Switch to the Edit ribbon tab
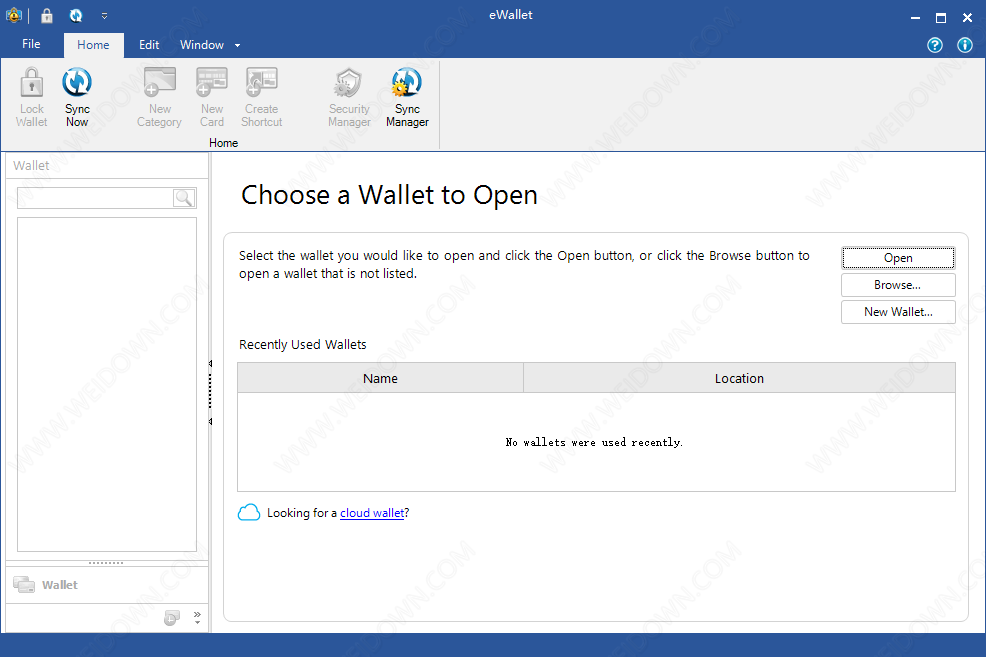The image size is (986, 657). coord(149,45)
